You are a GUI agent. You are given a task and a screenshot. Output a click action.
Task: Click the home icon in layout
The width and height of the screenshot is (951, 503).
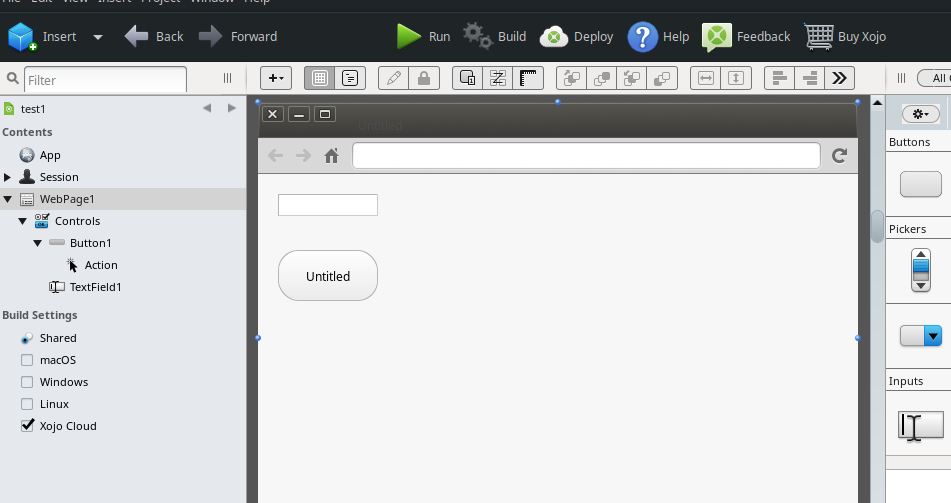pyautogui.click(x=331, y=156)
